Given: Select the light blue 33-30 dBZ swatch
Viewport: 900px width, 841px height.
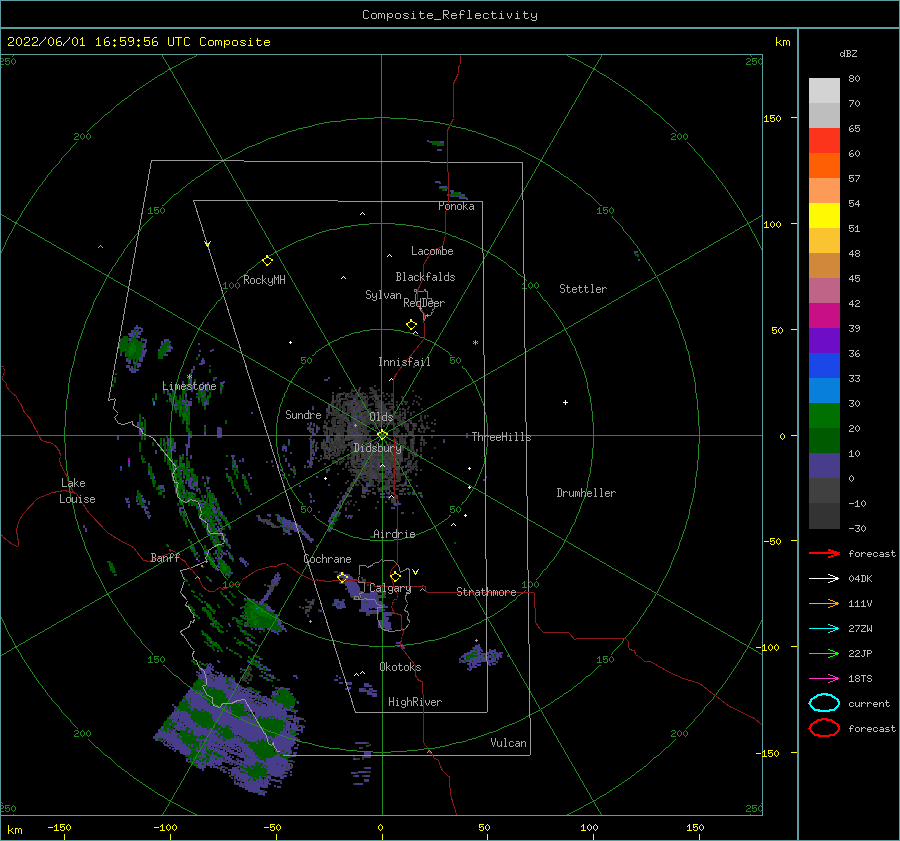Looking at the screenshot, I should (x=824, y=390).
